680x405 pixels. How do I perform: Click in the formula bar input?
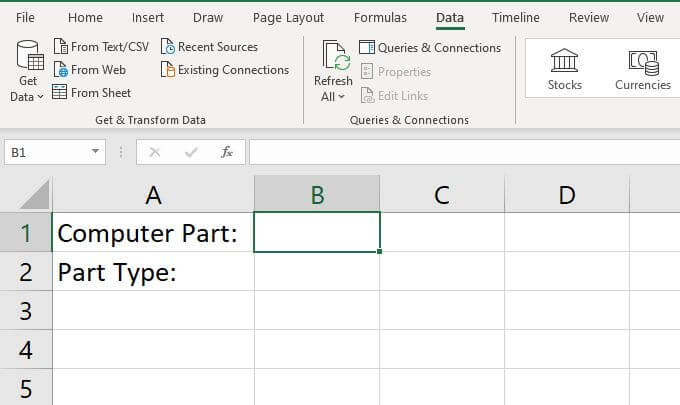460,152
